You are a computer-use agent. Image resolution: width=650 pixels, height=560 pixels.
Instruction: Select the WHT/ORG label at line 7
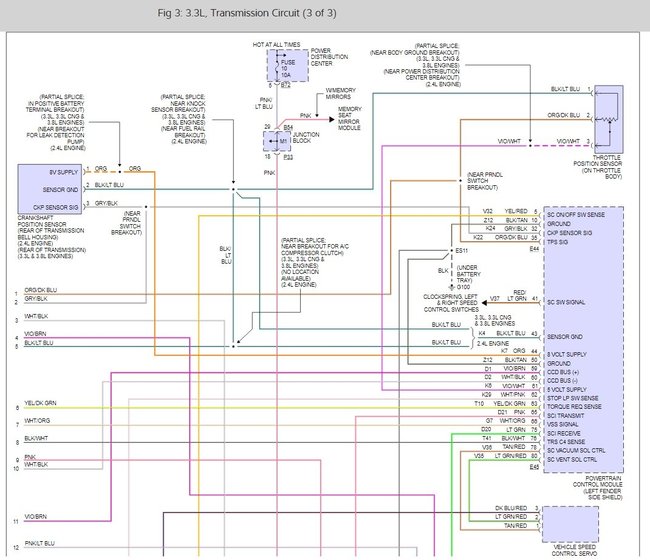click(x=37, y=420)
